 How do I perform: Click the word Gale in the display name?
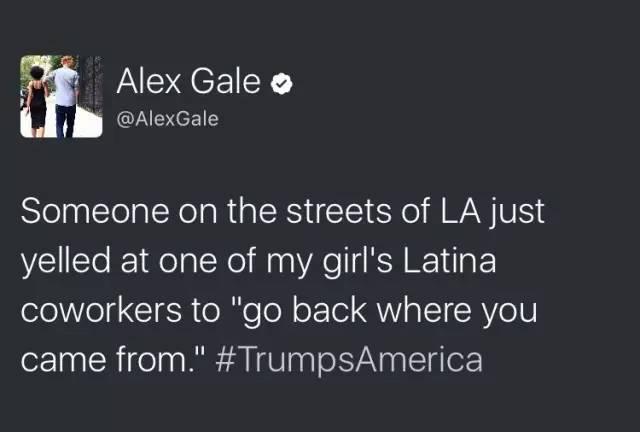pos(225,81)
